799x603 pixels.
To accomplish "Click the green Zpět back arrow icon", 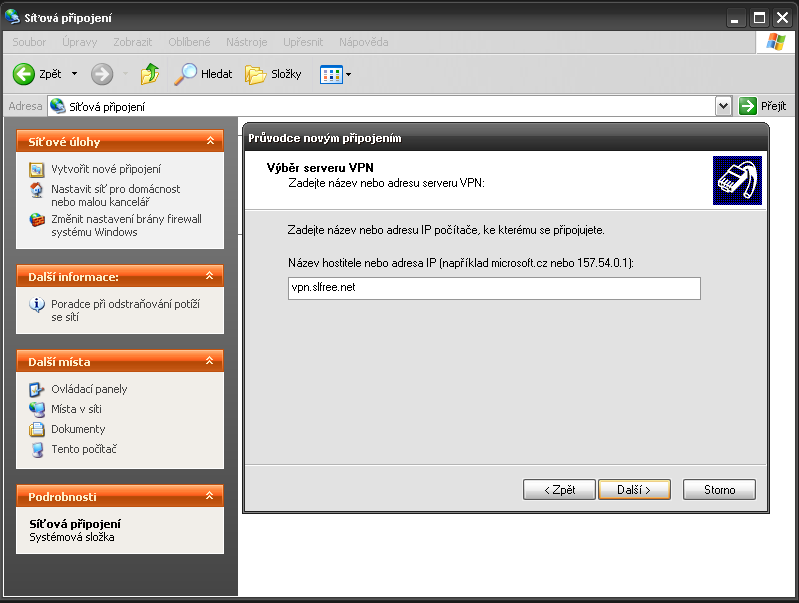I will tap(24, 74).
